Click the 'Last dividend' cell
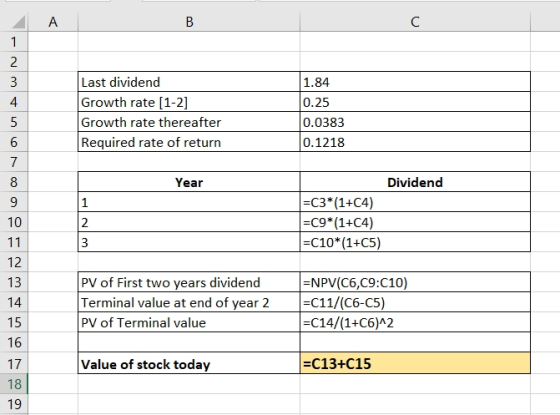The image size is (560, 415). click(189, 82)
